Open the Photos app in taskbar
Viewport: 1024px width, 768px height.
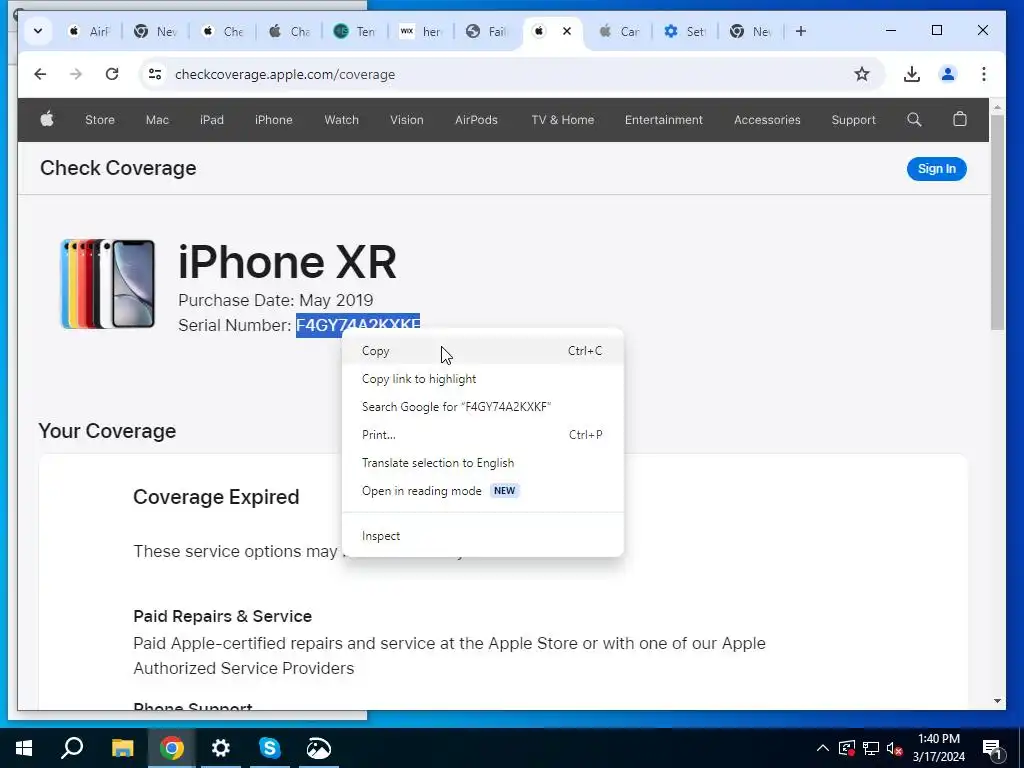click(x=319, y=748)
